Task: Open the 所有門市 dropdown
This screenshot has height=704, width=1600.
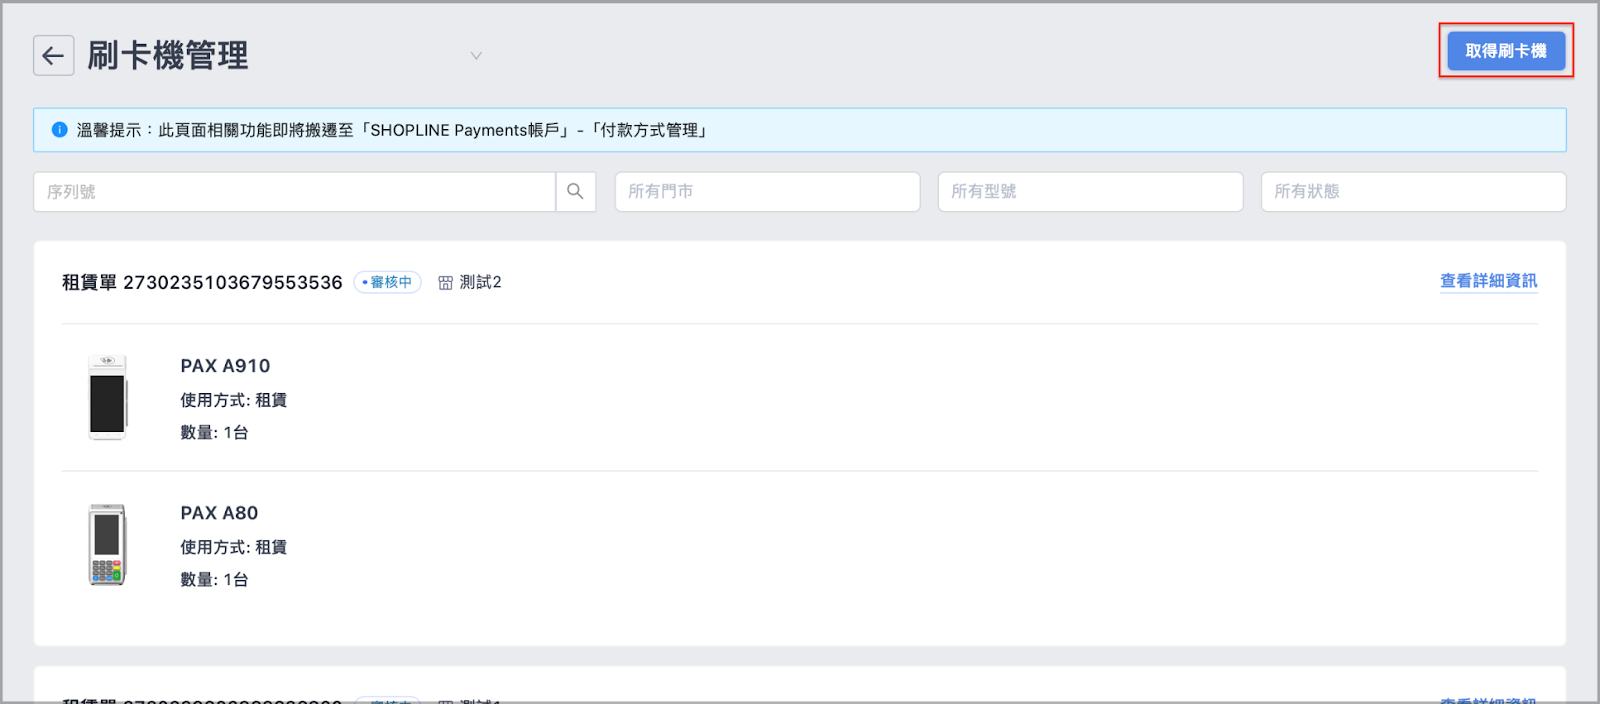Action: (x=767, y=192)
